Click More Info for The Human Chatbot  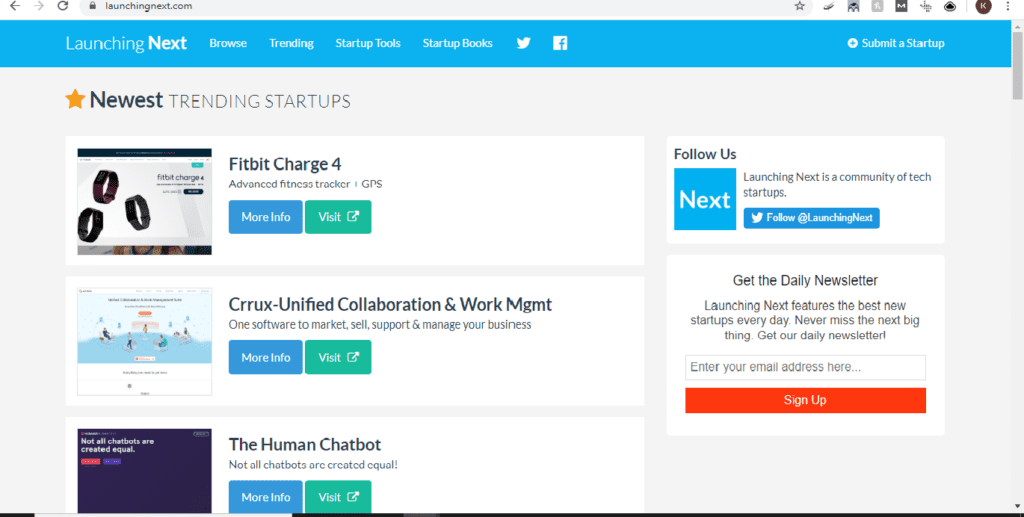266,497
